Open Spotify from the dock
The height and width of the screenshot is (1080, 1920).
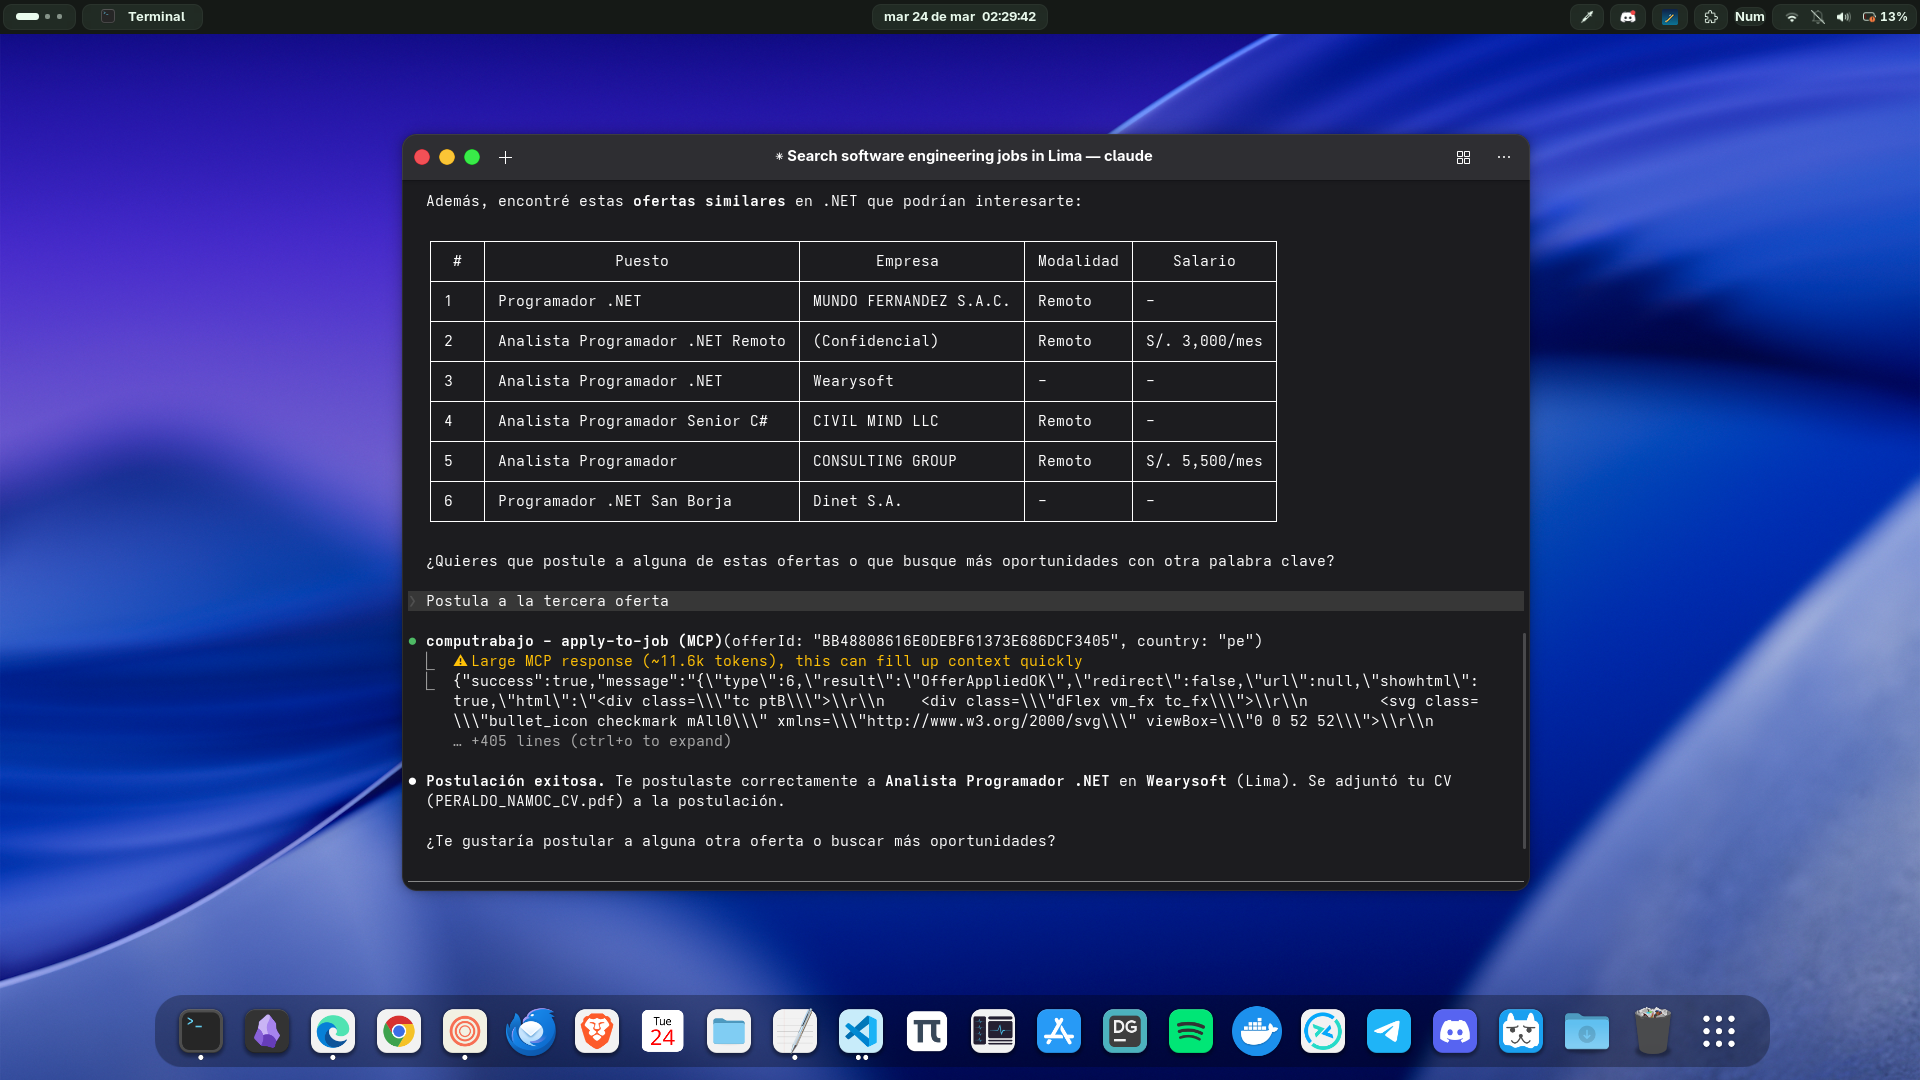[x=1191, y=1031]
